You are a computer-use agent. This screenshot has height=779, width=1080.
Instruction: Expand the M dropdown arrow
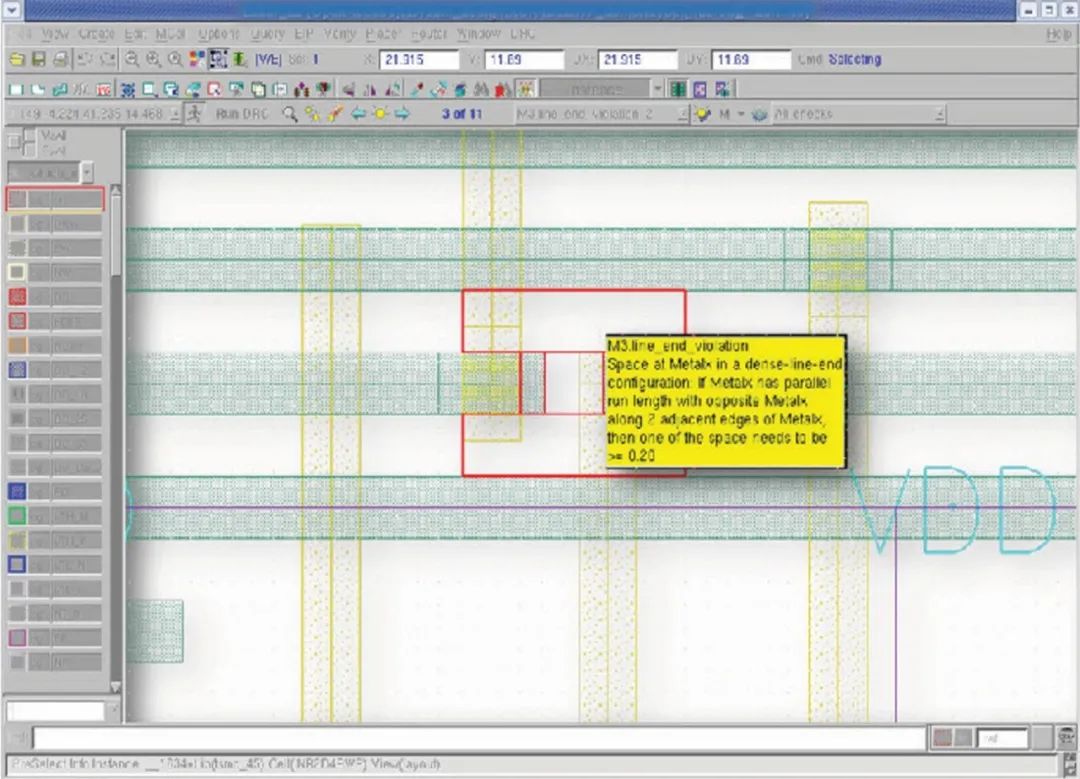click(741, 114)
